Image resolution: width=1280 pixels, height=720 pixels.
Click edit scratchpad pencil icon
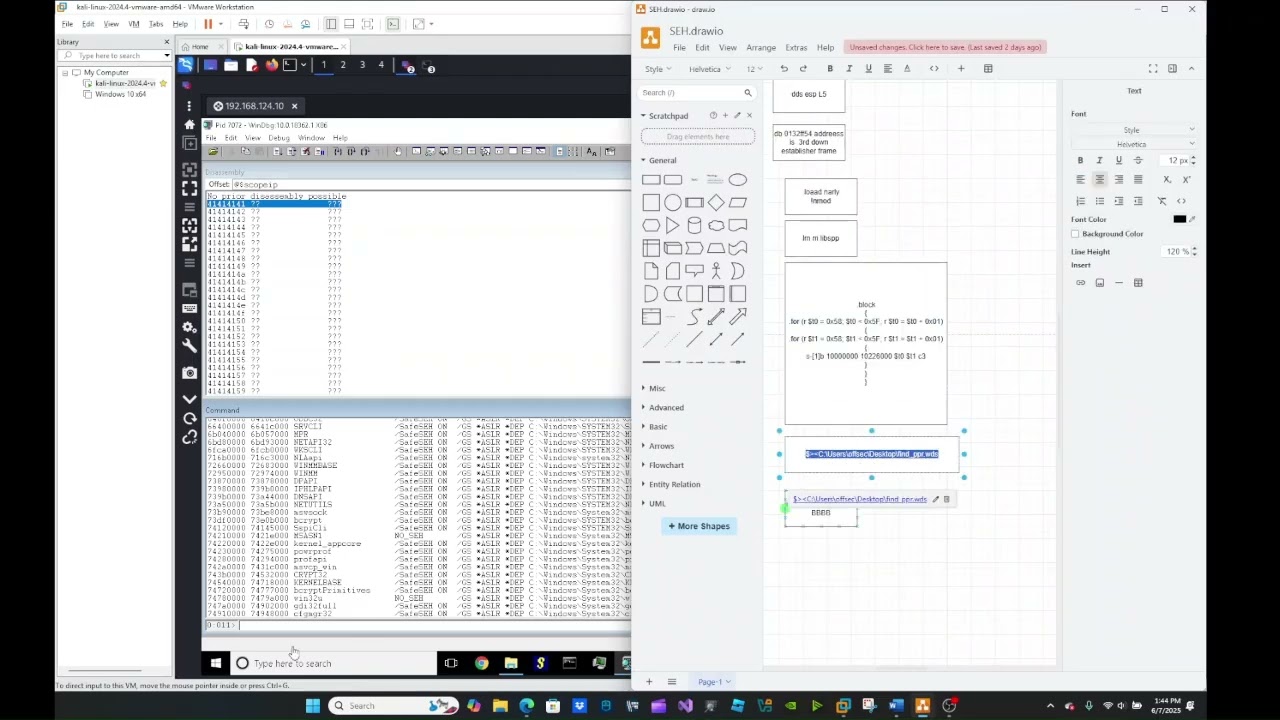coord(737,116)
